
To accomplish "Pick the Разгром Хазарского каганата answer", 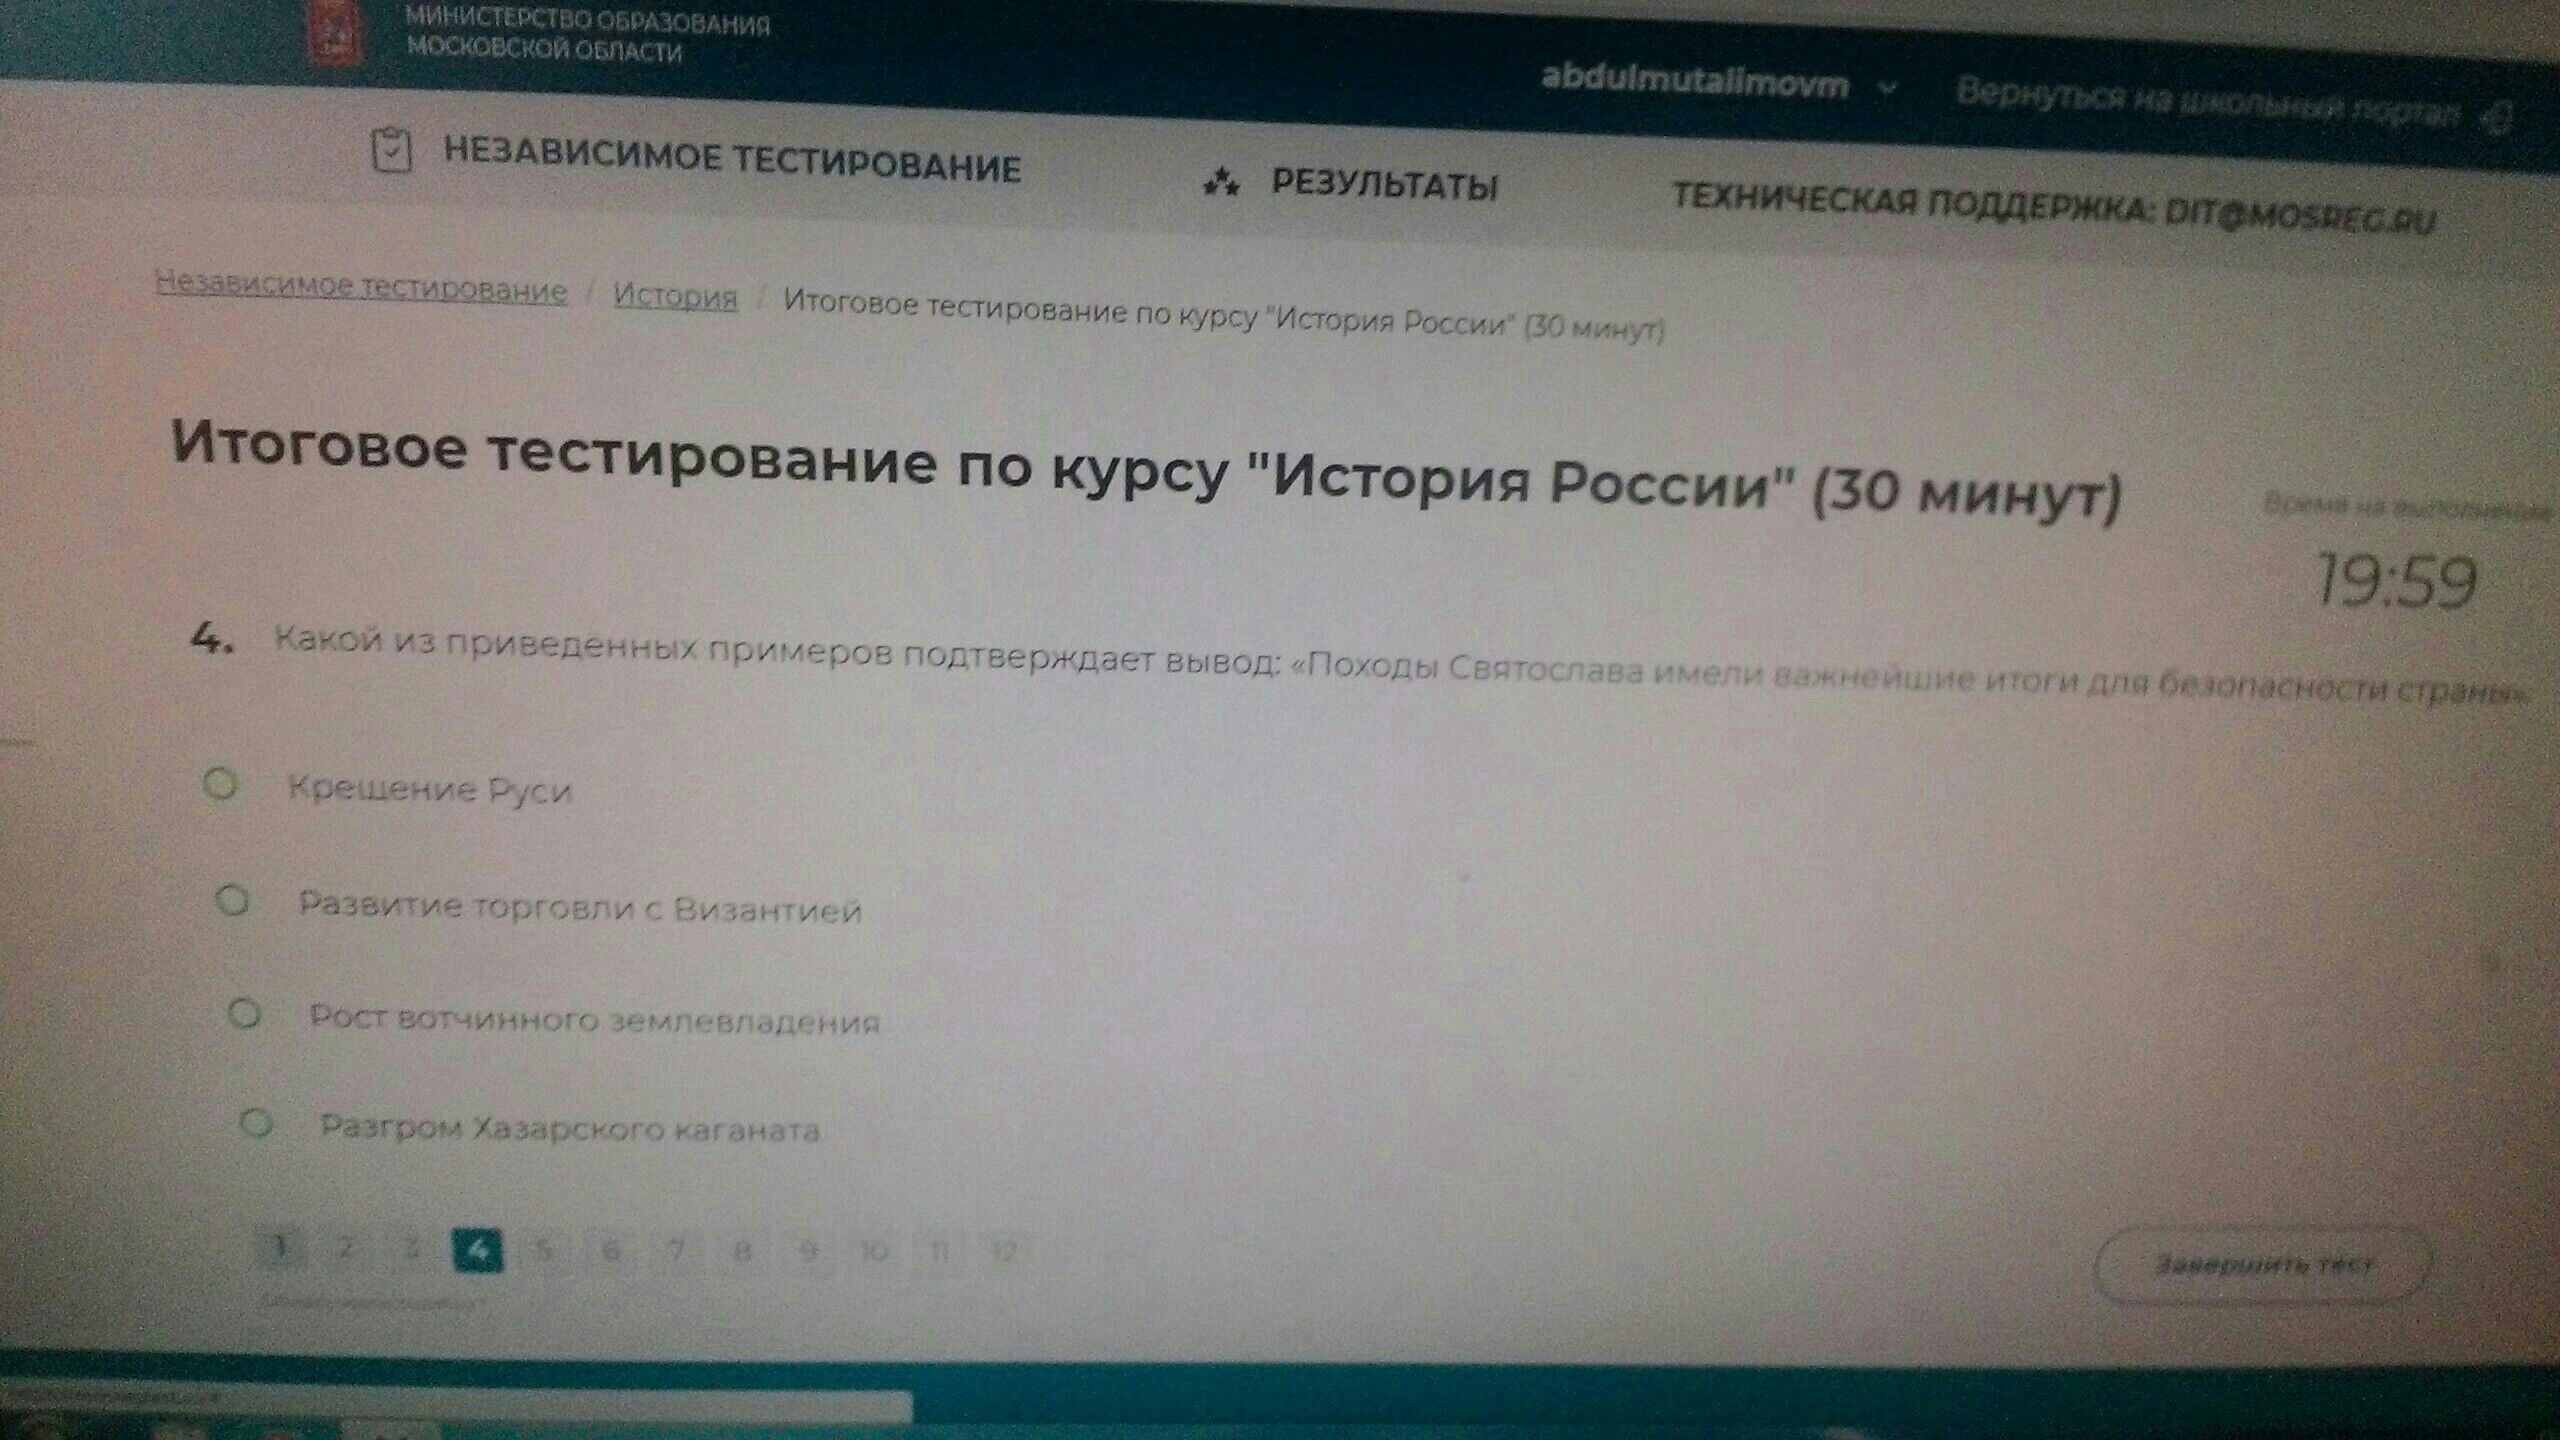I will (x=256, y=1124).
